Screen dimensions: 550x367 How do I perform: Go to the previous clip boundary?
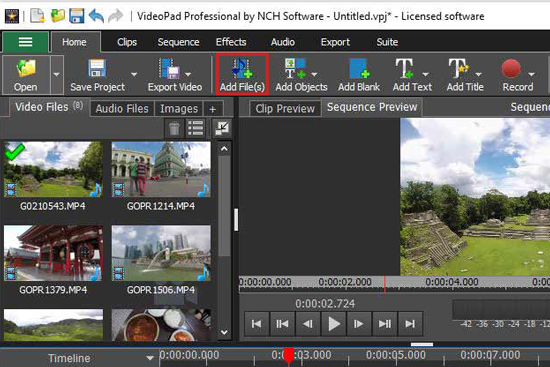click(282, 323)
